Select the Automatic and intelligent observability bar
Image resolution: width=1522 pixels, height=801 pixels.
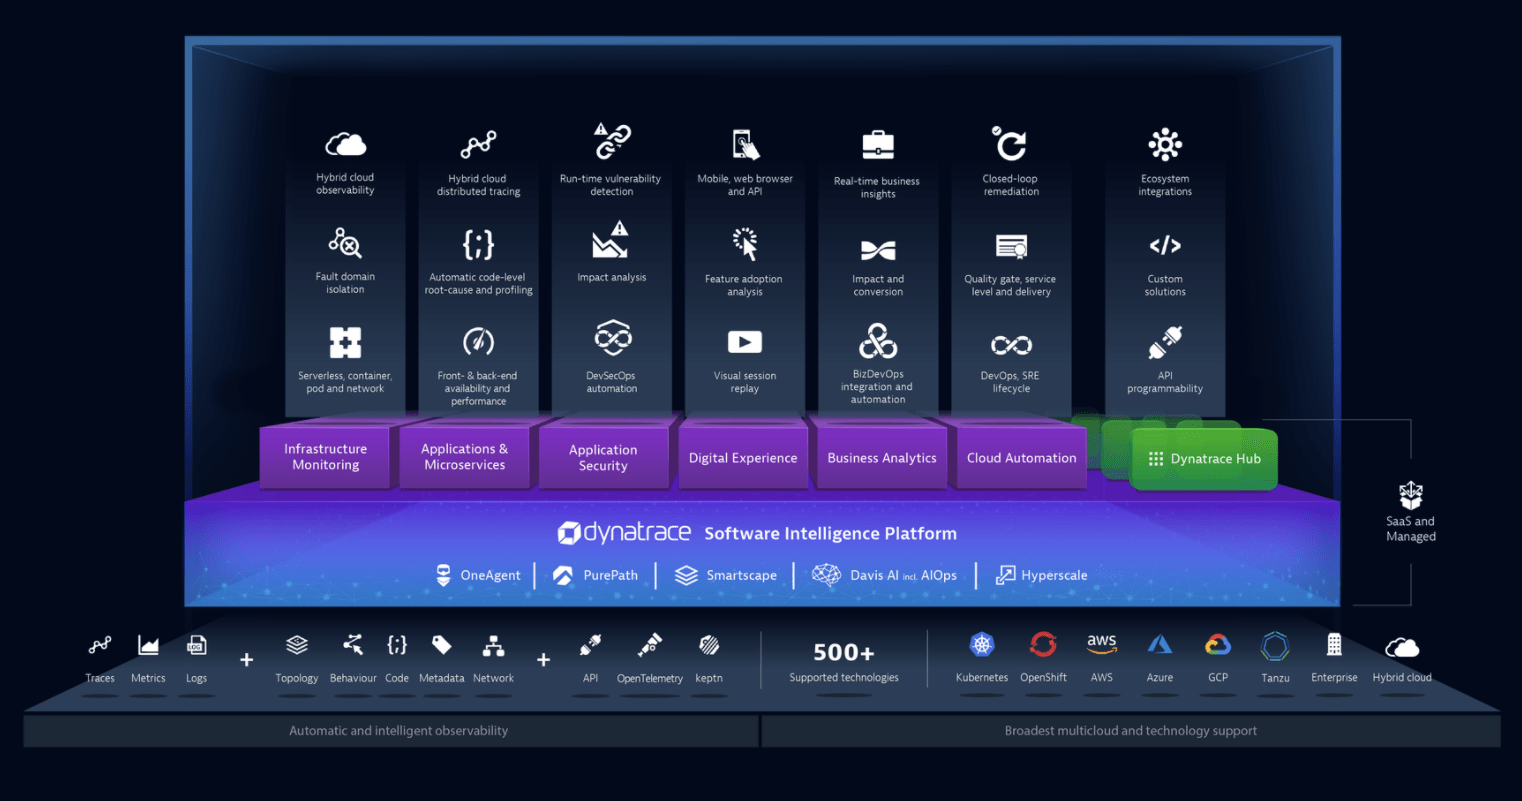398,730
